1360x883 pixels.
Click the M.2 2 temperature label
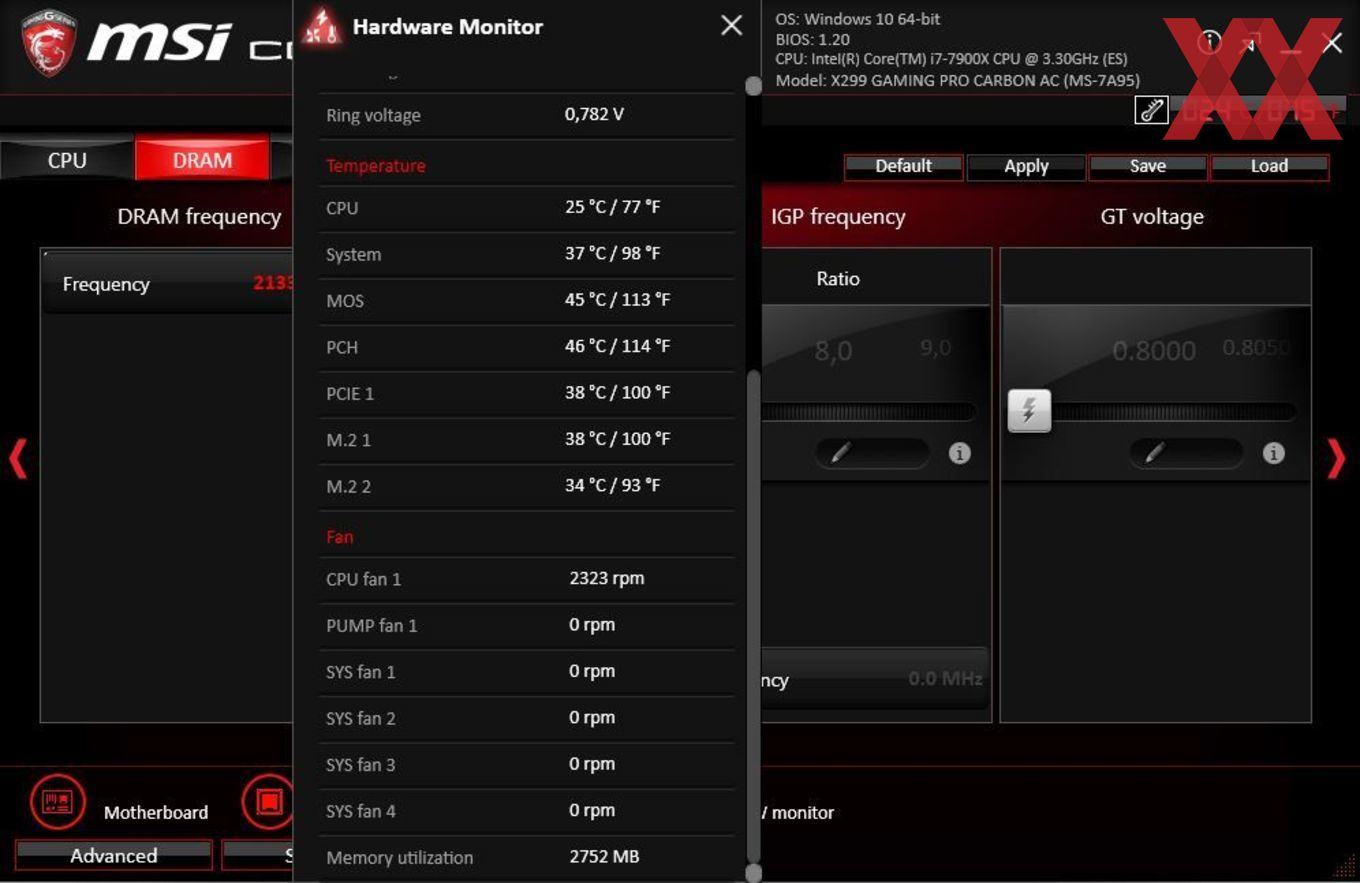[348, 487]
